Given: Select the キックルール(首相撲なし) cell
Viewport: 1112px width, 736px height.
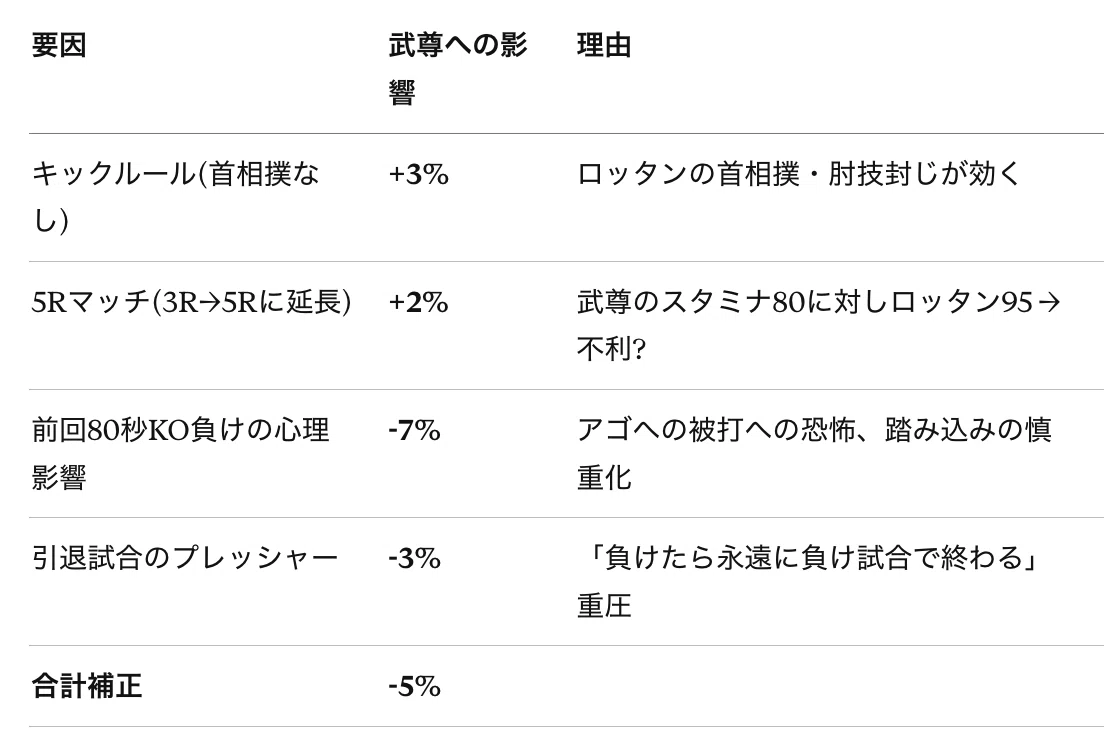Looking at the screenshot, I should (x=176, y=197).
